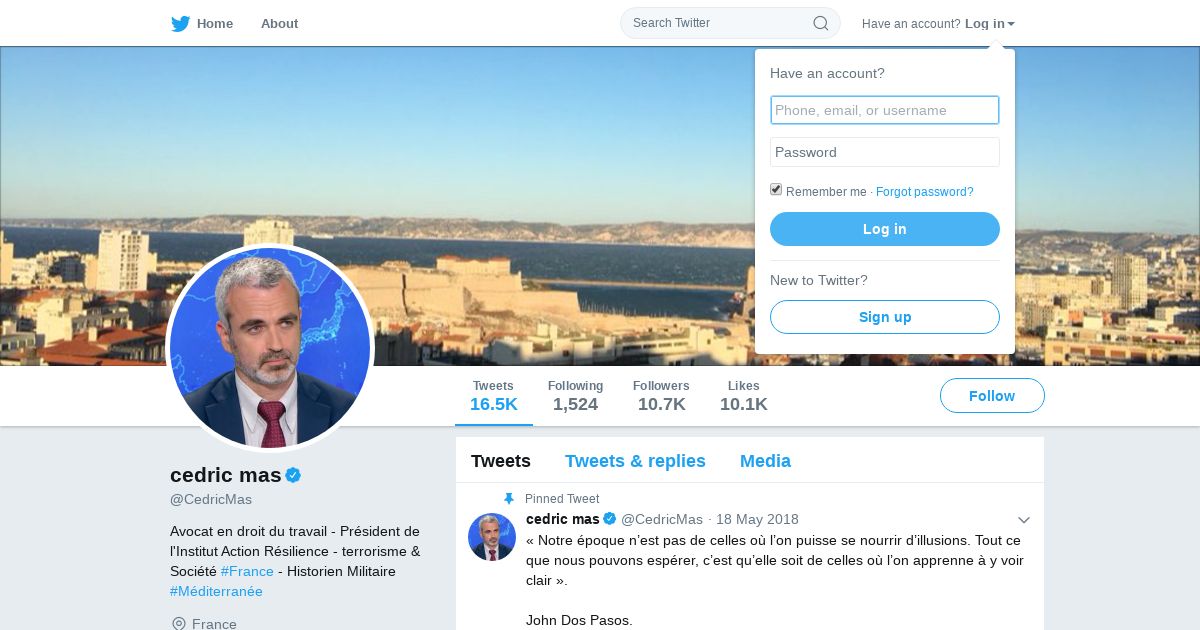Uncheck the Remember me checkbox
Image resolution: width=1200 pixels, height=630 pixels.
(776, 190)
